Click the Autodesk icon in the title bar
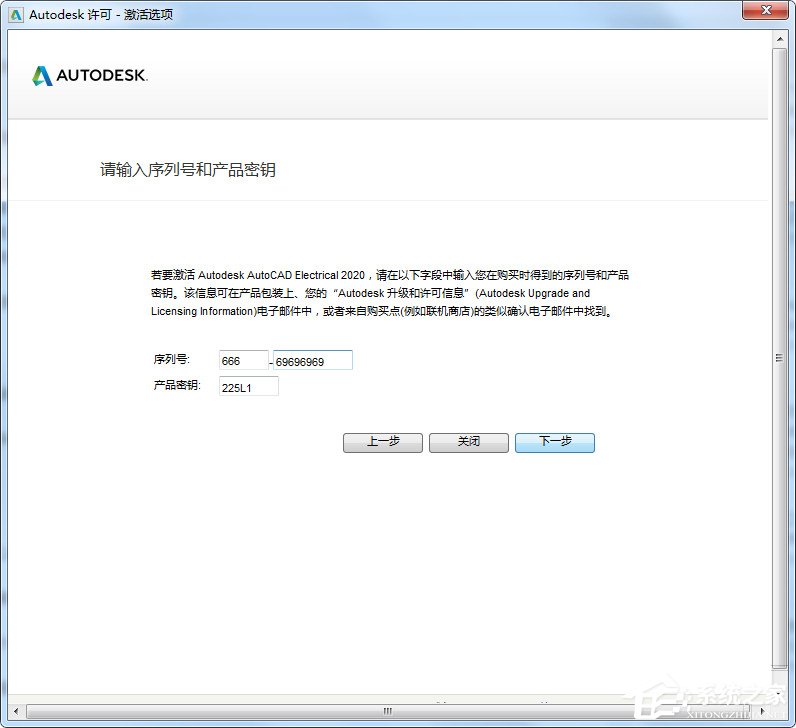Image resolution: width=796 pixels, height=728 pixels. [15, 14]
